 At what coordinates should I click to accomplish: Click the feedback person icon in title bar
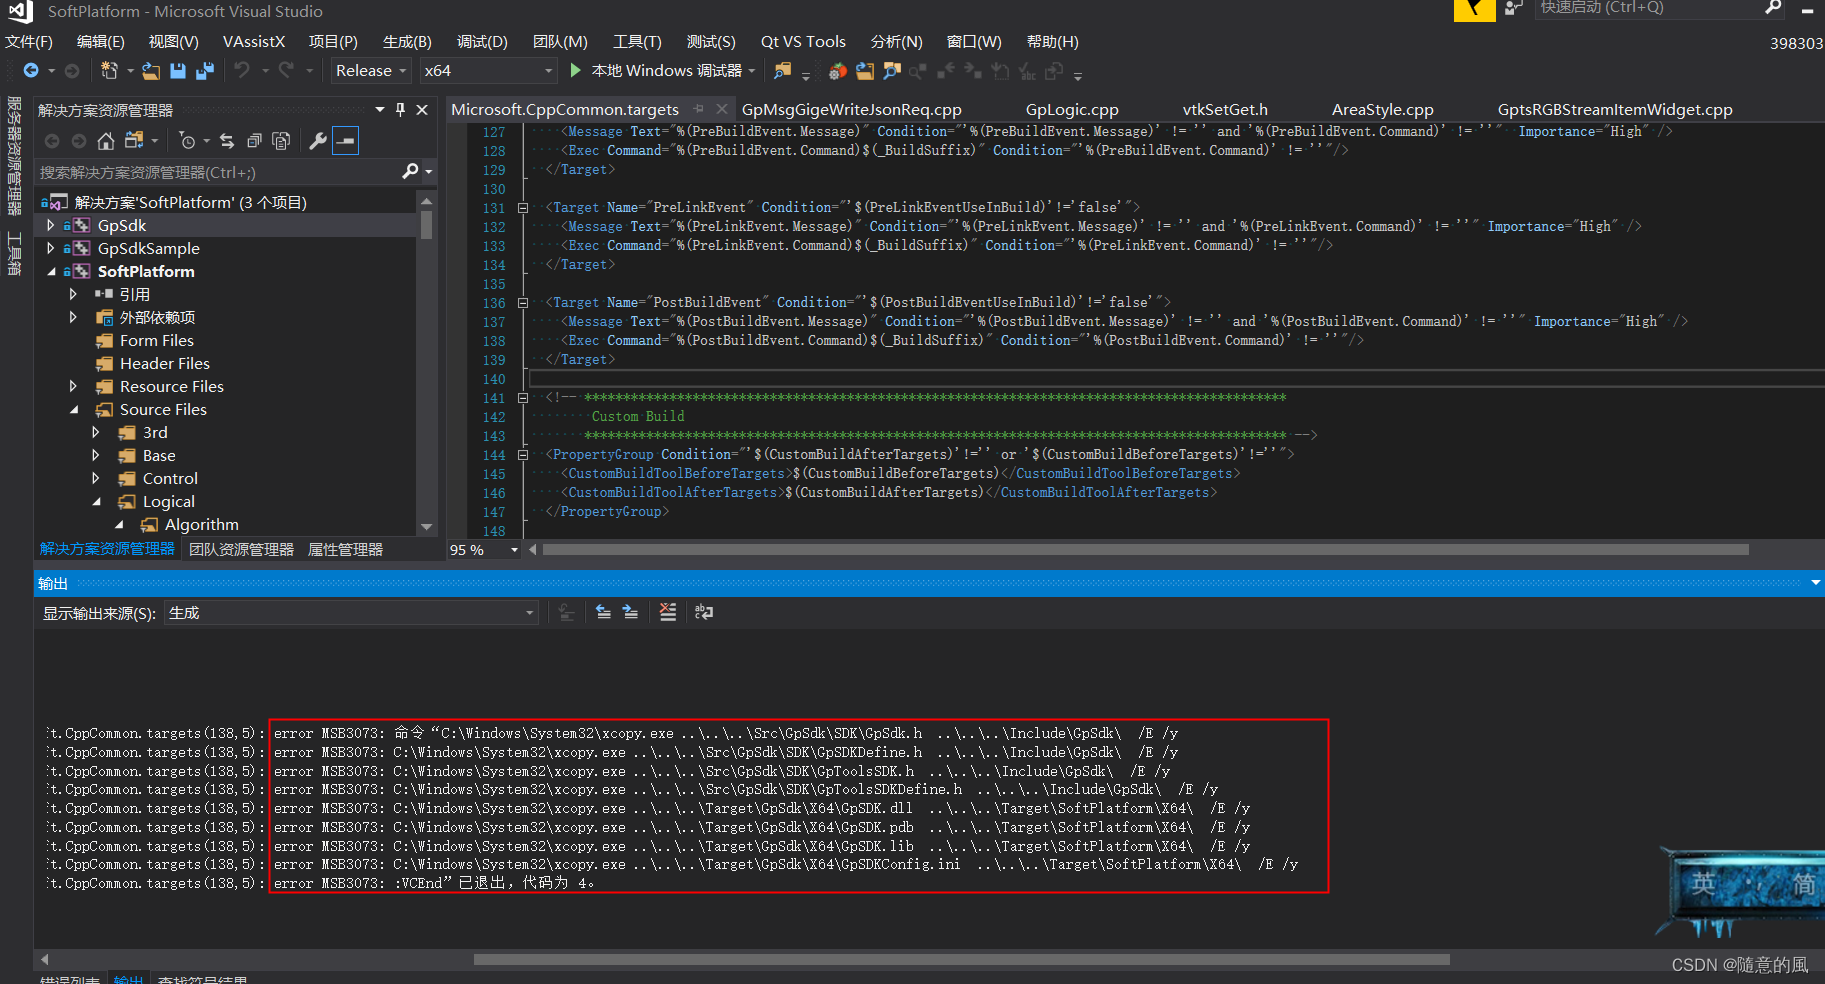[1513, 8]
